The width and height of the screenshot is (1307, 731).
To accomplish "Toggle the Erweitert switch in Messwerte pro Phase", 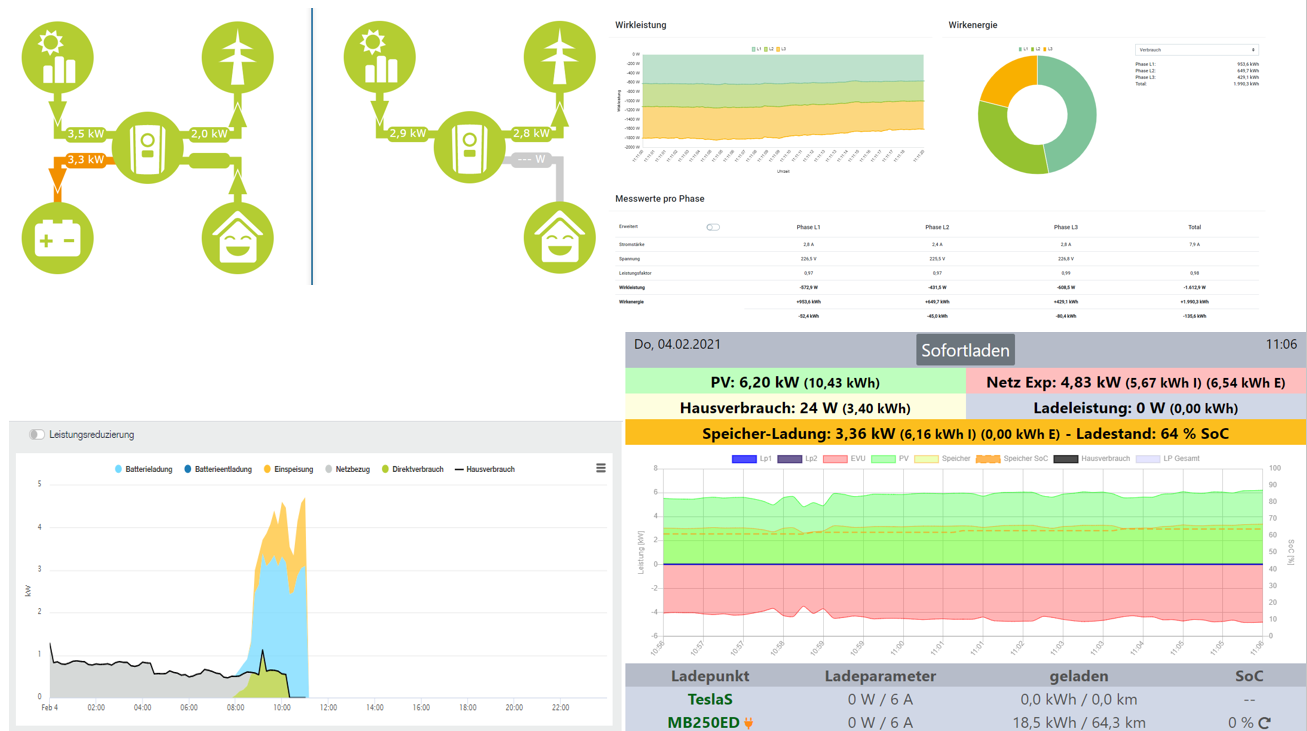I will [713, 227].
